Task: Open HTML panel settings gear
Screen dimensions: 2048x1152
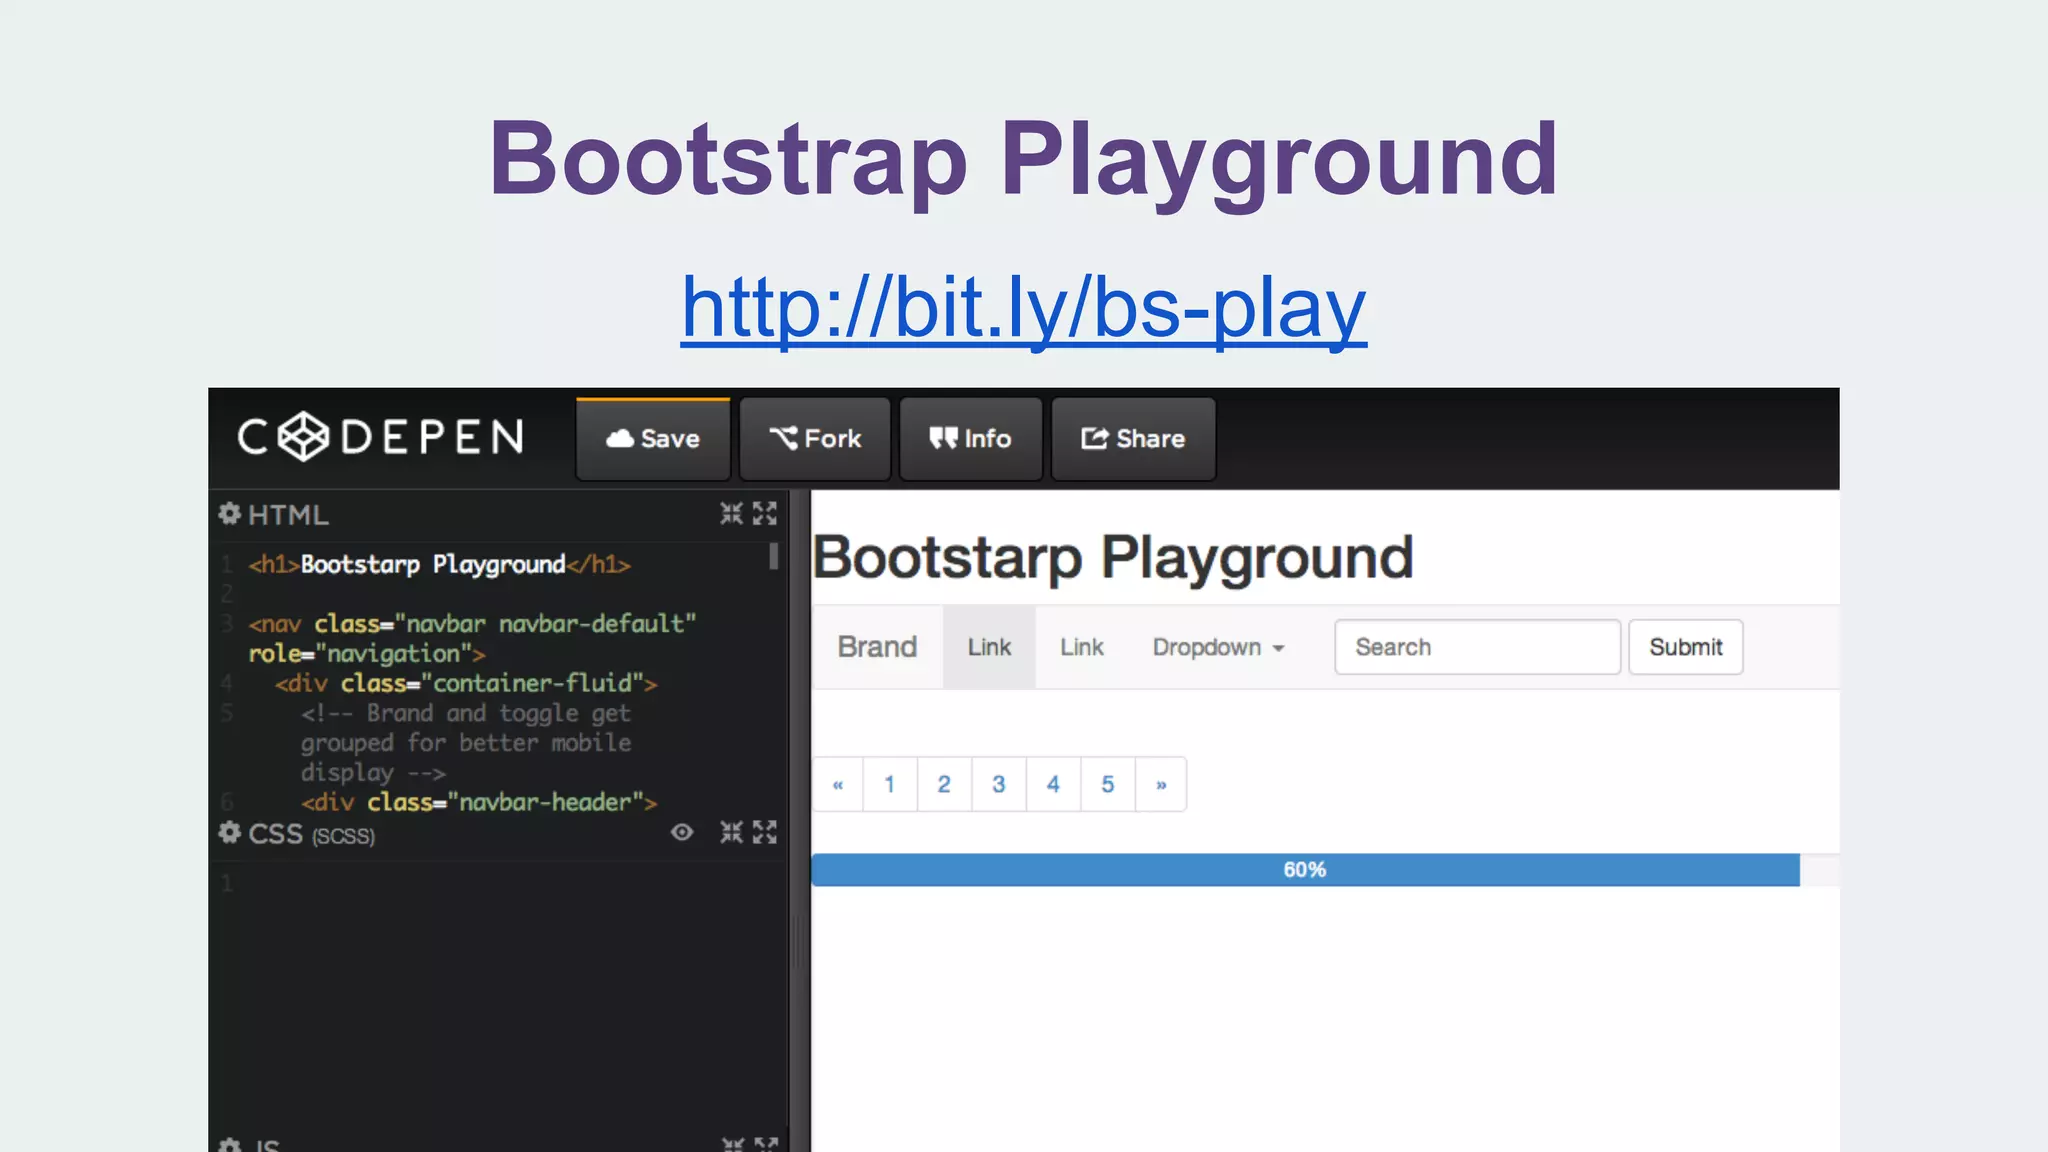Action: pyautogui.click(x=230, y=514)
